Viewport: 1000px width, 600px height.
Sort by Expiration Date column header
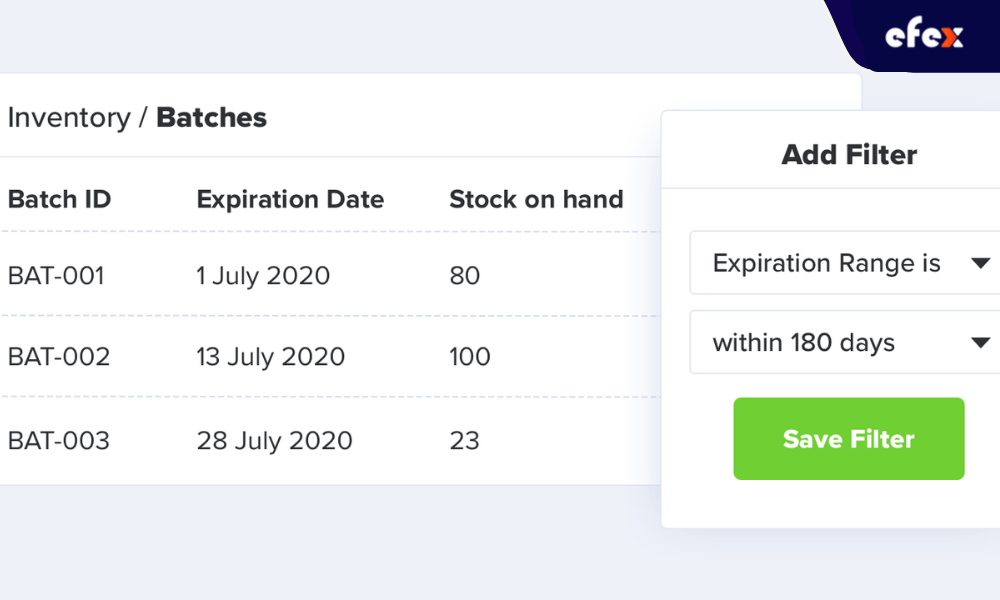coord(290,200)
